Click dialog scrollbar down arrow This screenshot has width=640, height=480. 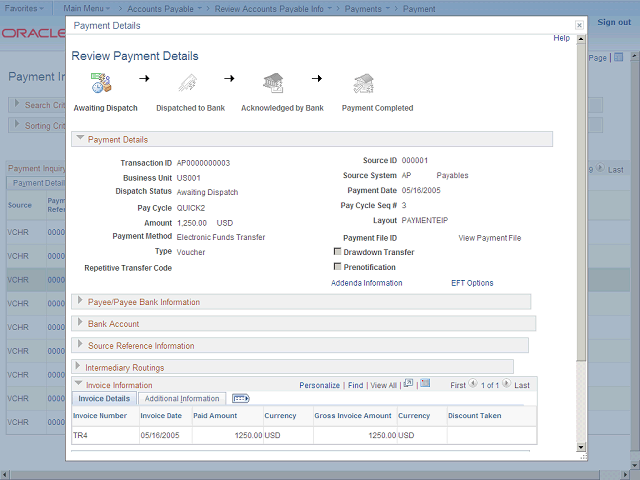click(581, 447)
